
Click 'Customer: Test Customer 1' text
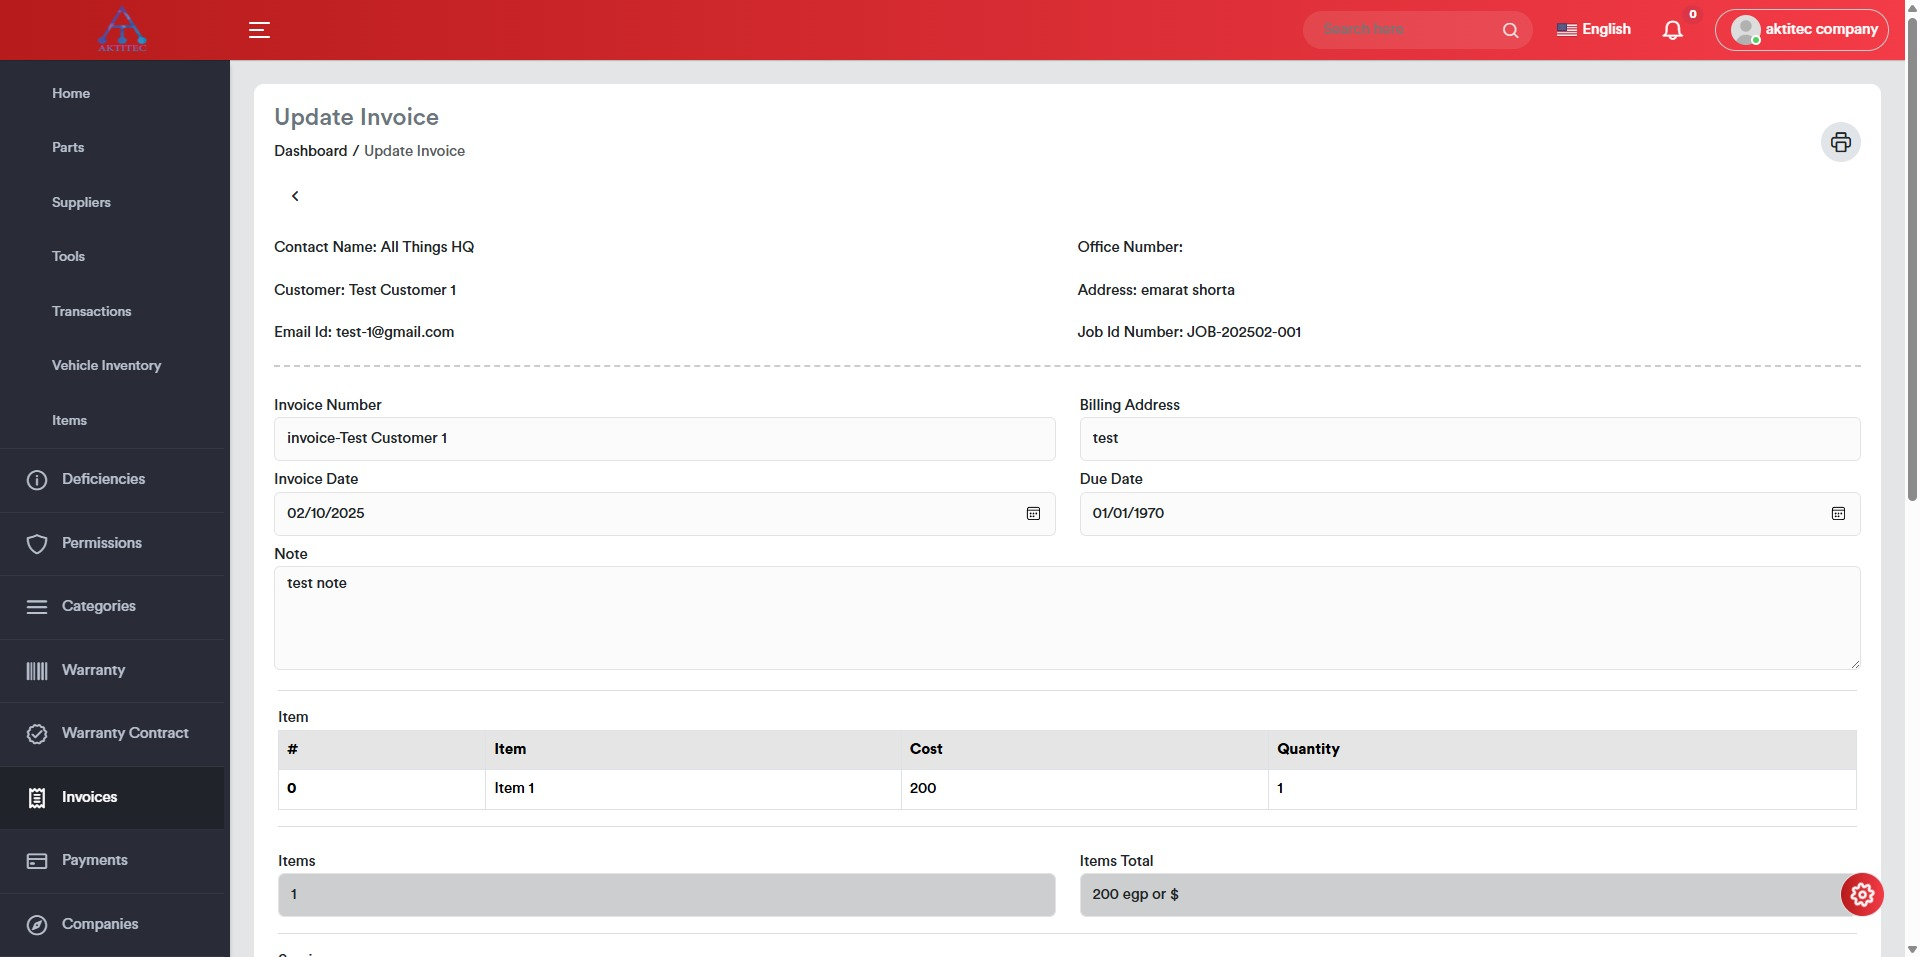point(365,290)
